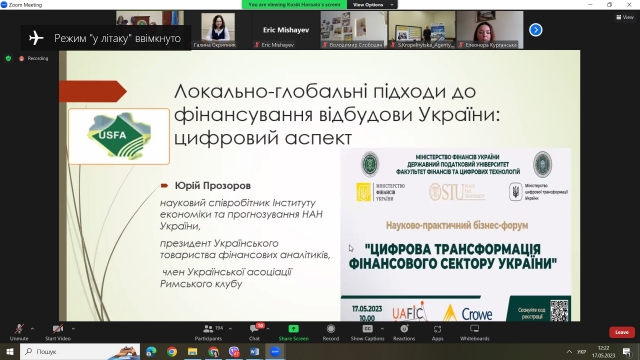Viewport: 640px width, 360px height.
Task: Expand the arrow next to Chat
Action: [x=268, y=329]
